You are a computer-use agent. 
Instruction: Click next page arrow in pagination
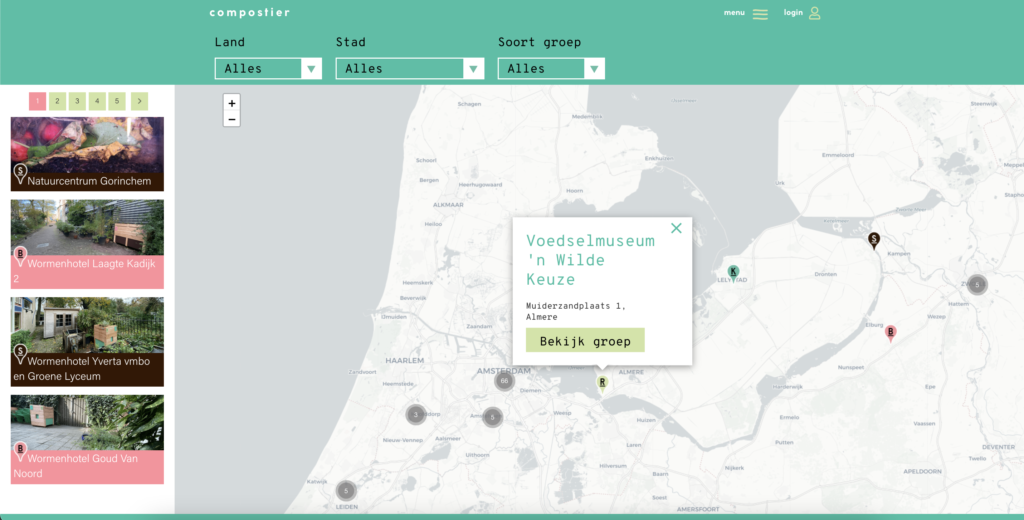139,101
